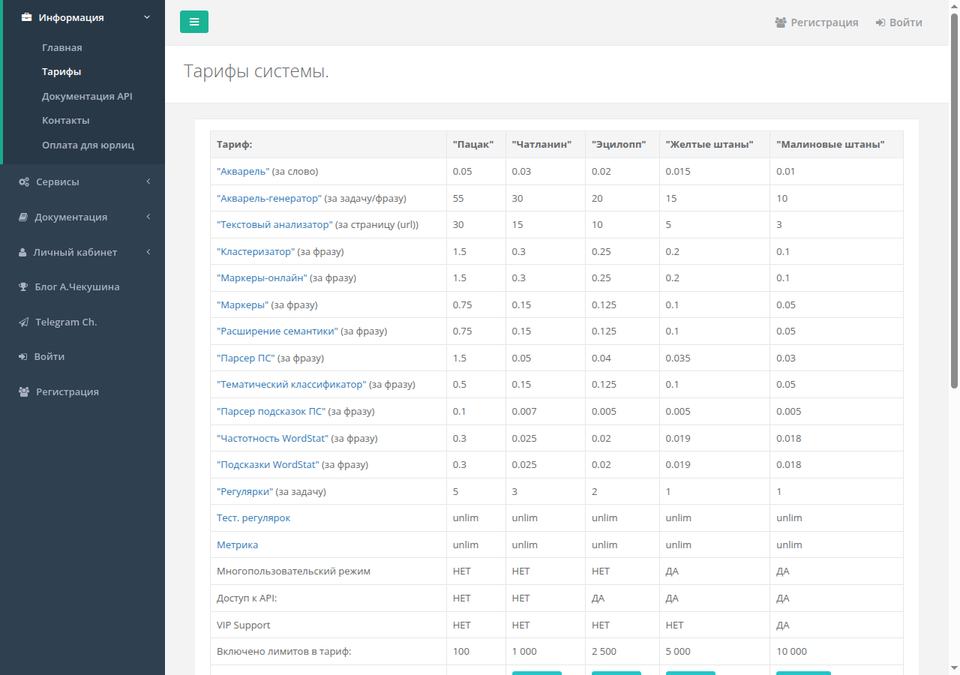
Task: Open Оплата для юрлиц sidebar item
Action: [x=88, y=145]
